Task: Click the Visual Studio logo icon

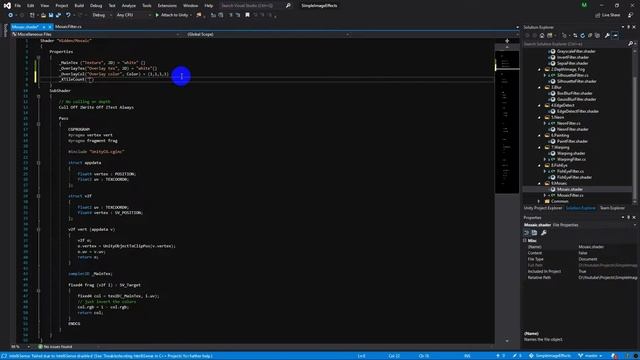Action: 7,6
